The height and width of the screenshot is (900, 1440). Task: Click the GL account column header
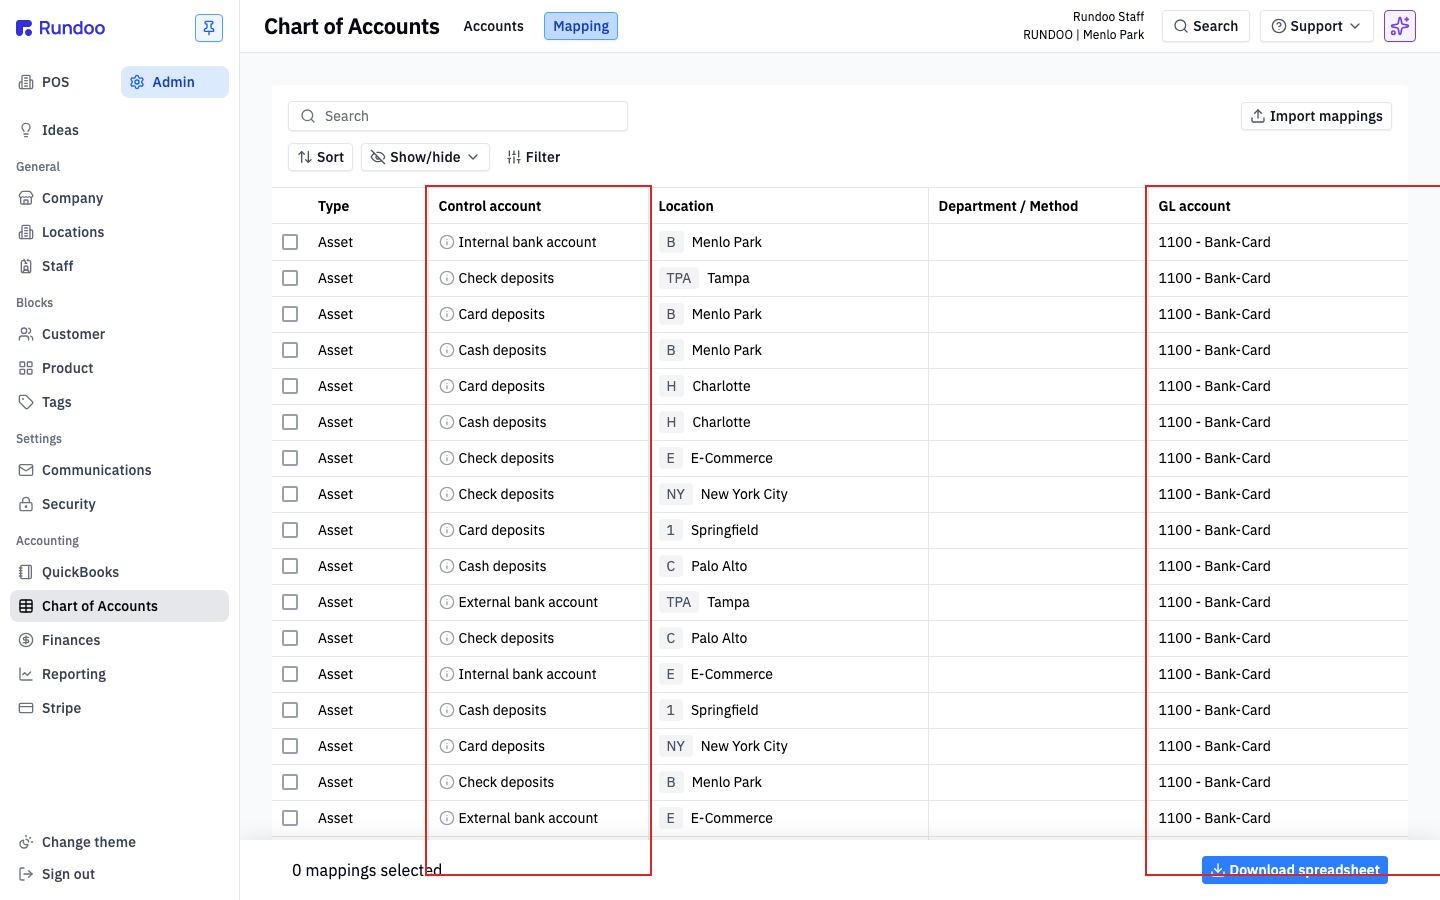(1194, 206)
